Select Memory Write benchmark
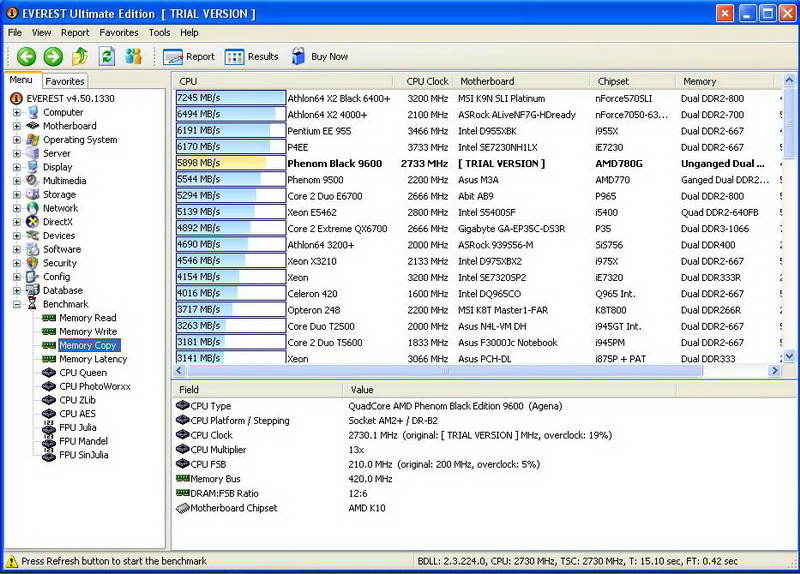This screenshot has width=800, height=574. [88, 332]
